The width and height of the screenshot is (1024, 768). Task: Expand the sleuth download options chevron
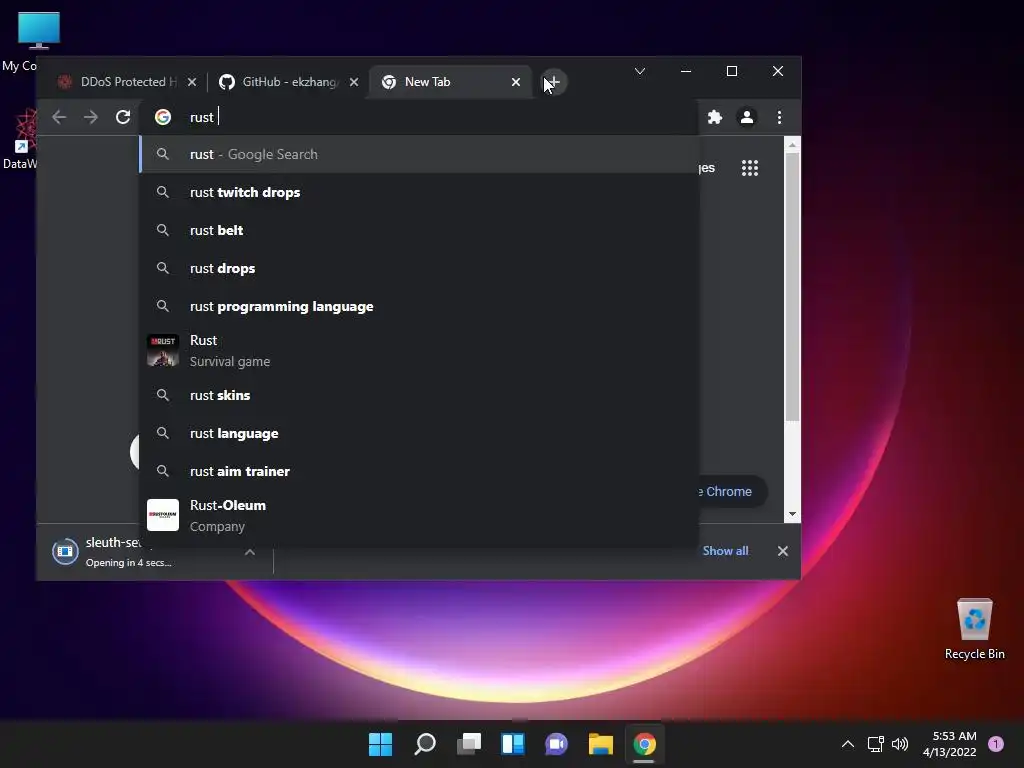[x=249, y=552]
